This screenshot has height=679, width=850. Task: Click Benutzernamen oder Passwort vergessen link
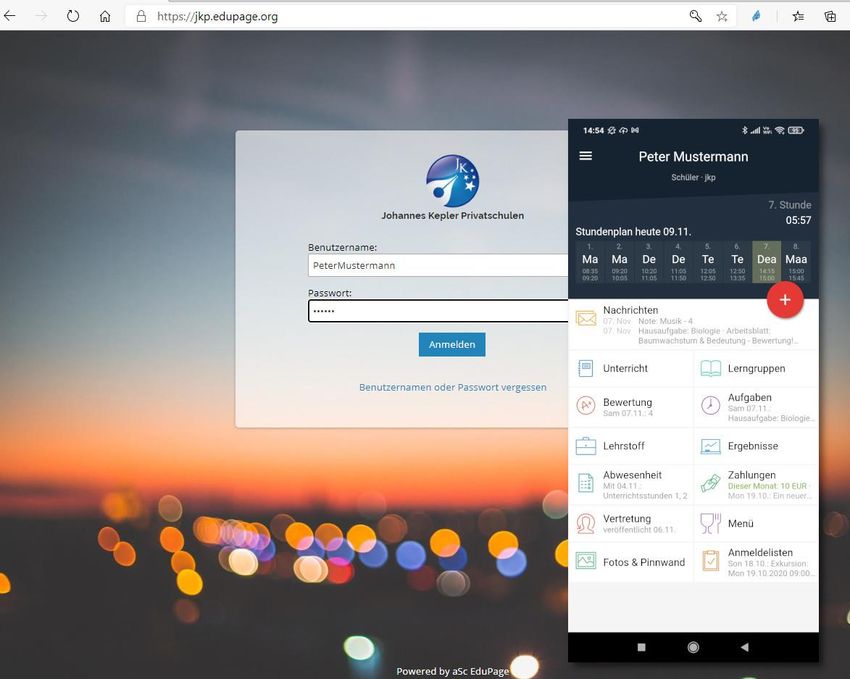(x=452, y=387)
